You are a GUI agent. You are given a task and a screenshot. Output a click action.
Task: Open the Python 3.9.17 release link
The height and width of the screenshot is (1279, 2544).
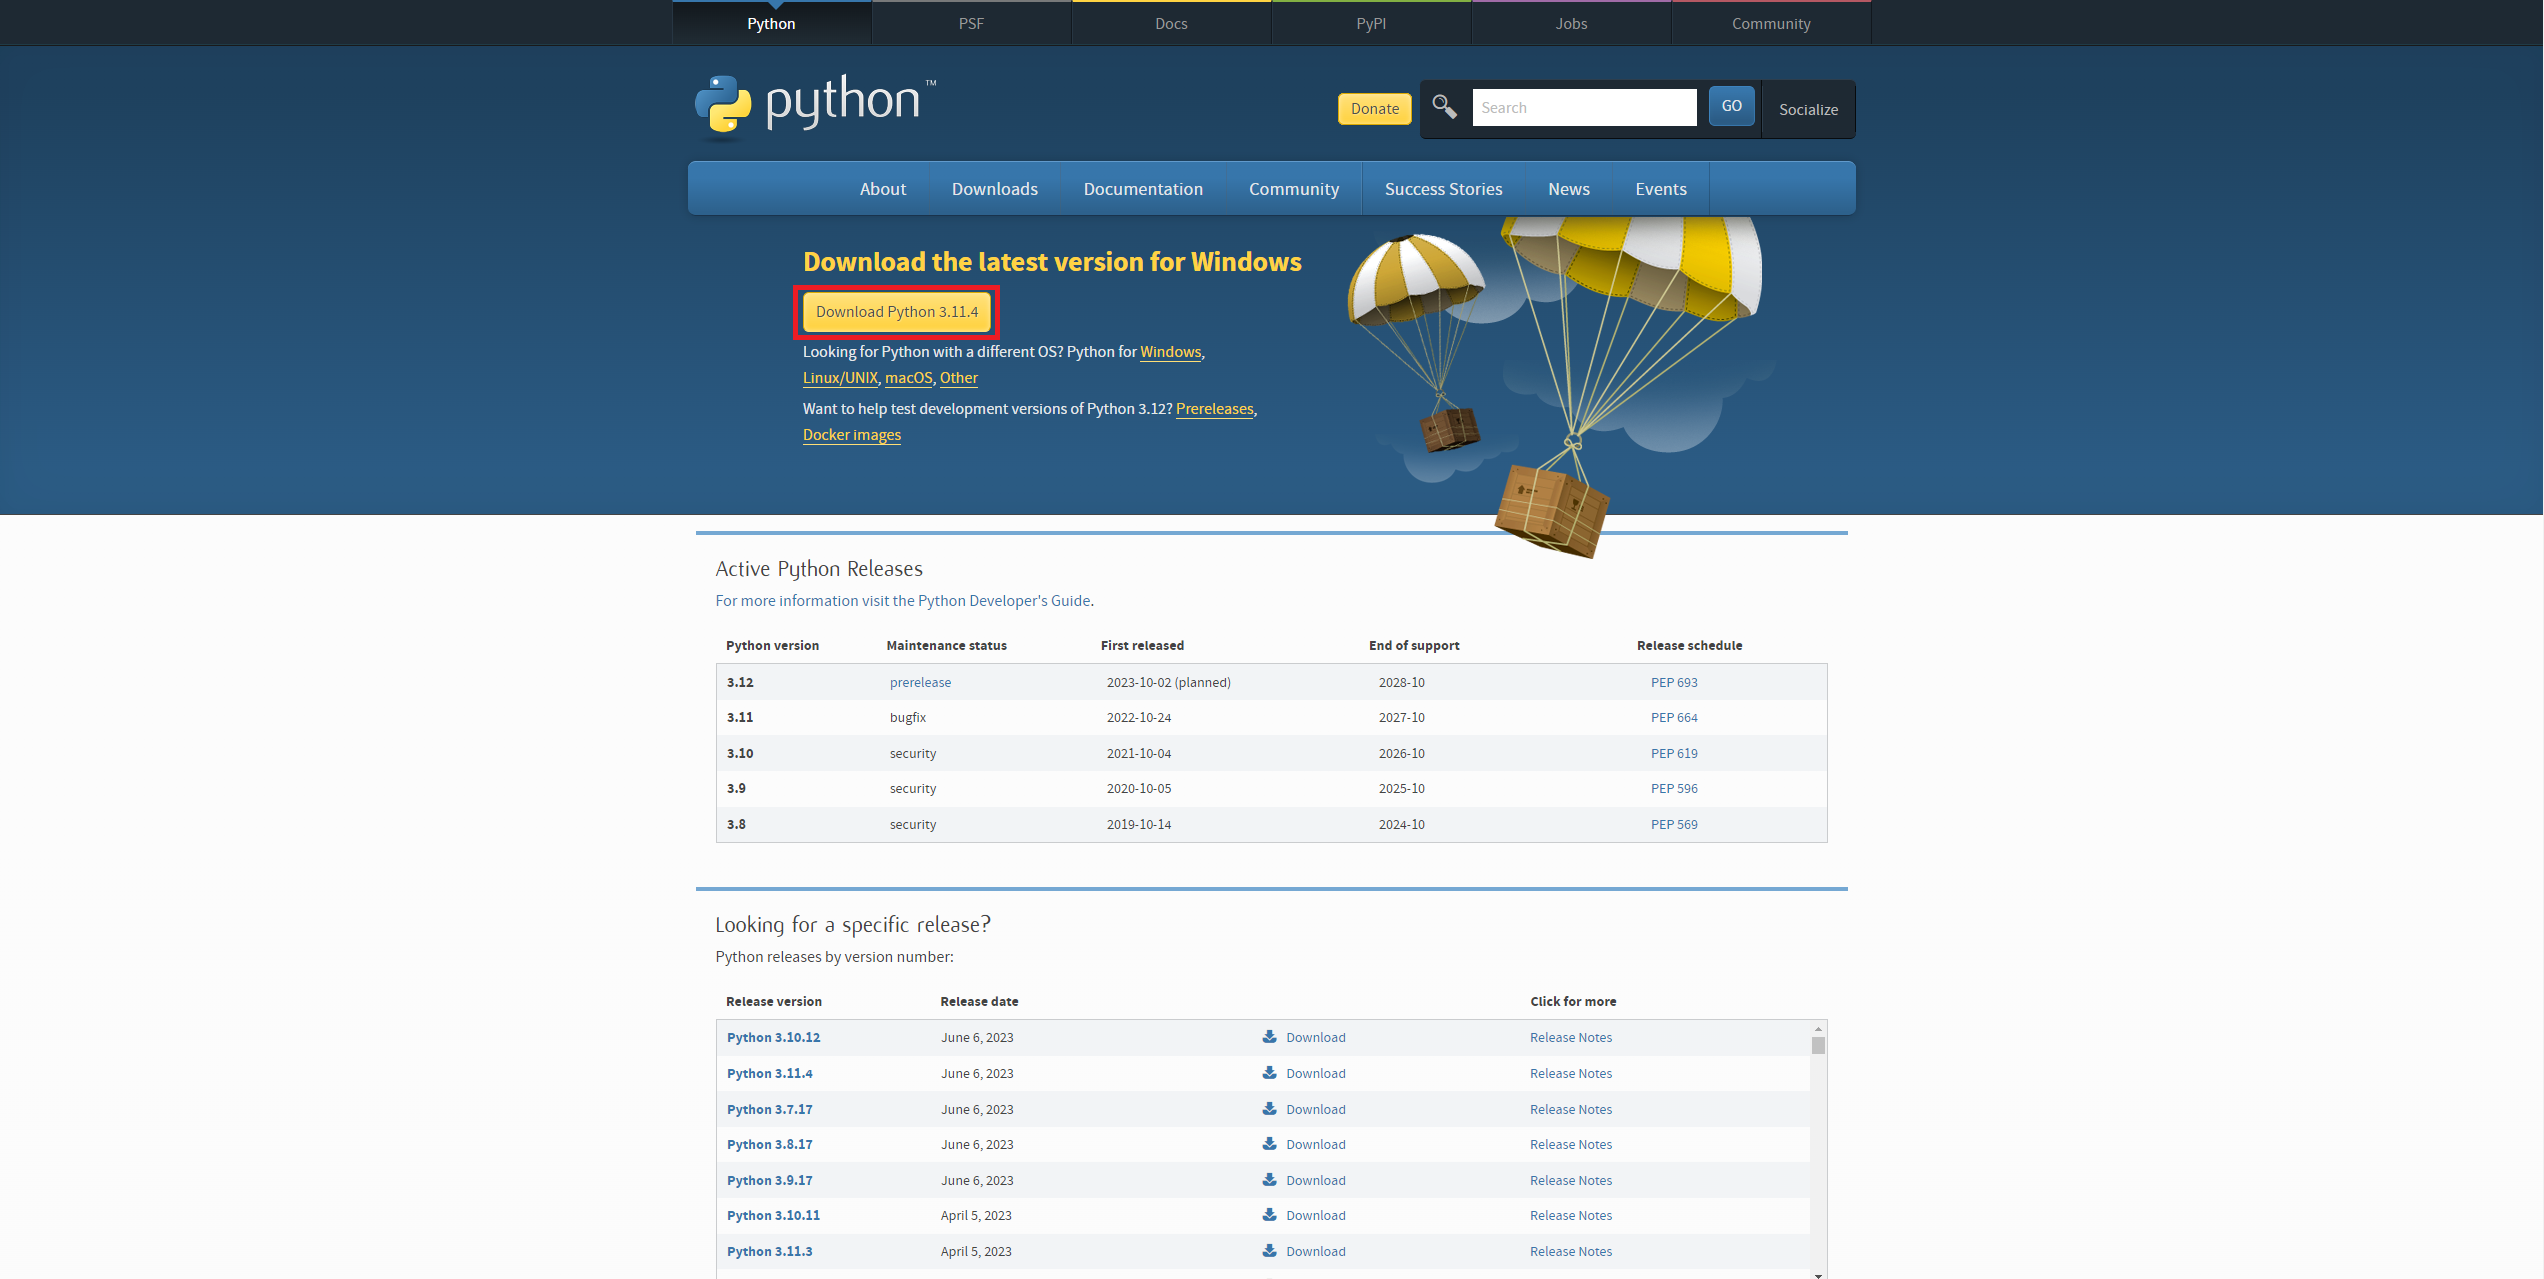[x=769, y=1180]
